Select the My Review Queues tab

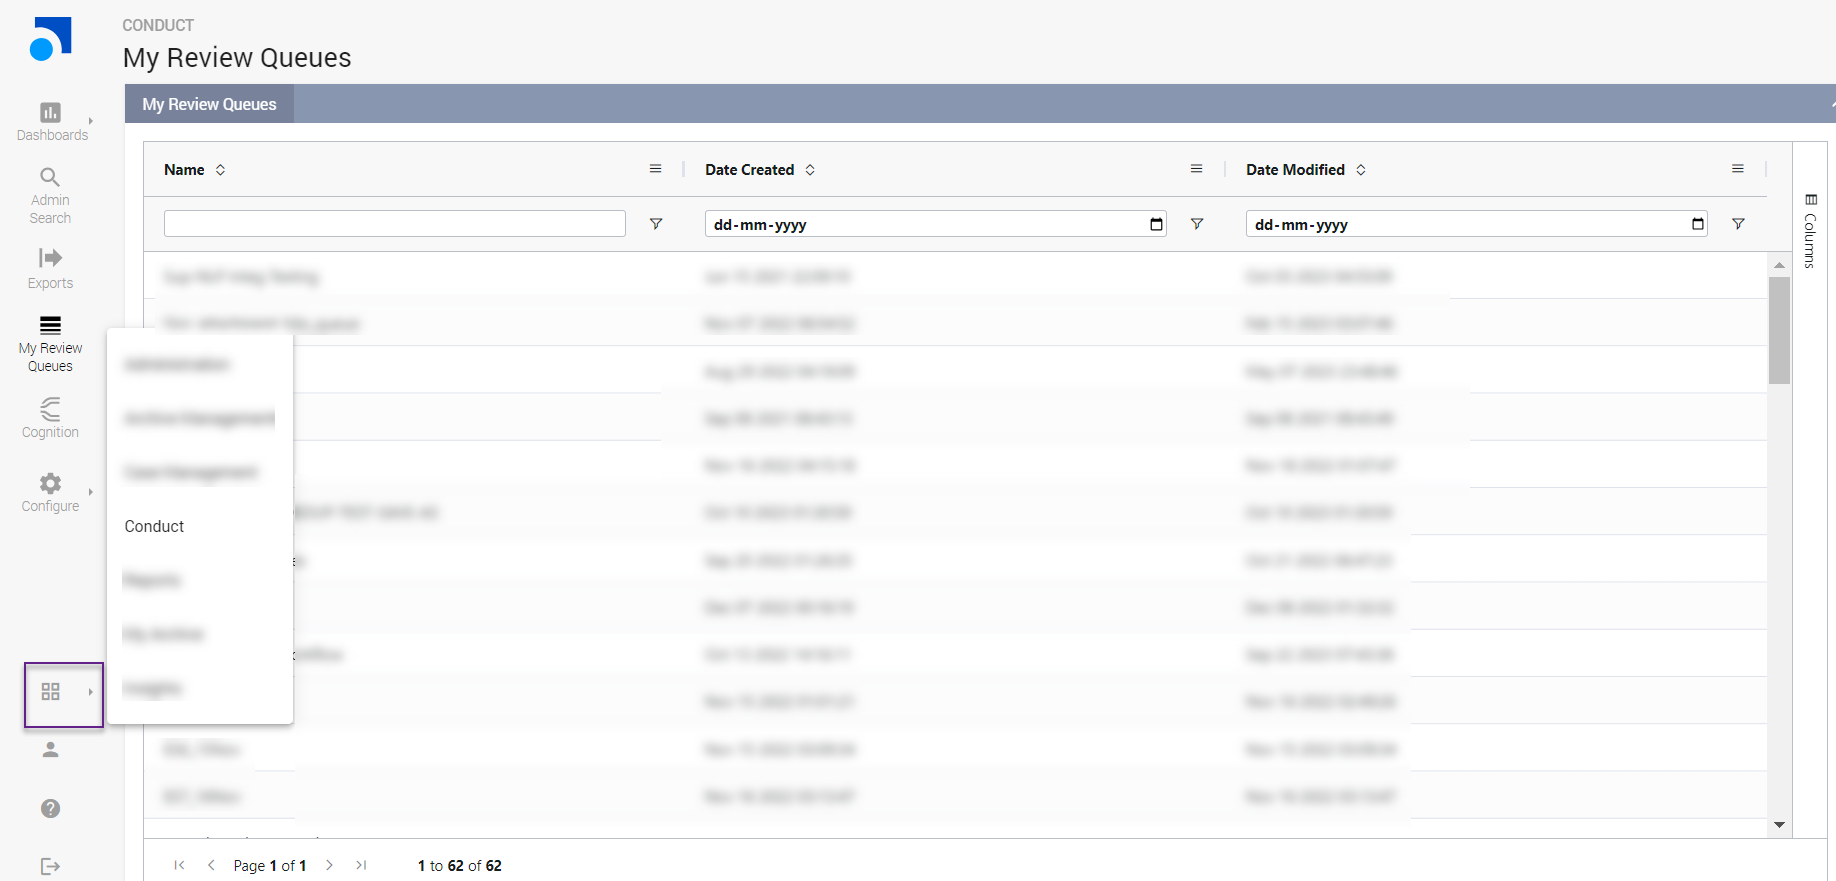(x=209, y=104)
